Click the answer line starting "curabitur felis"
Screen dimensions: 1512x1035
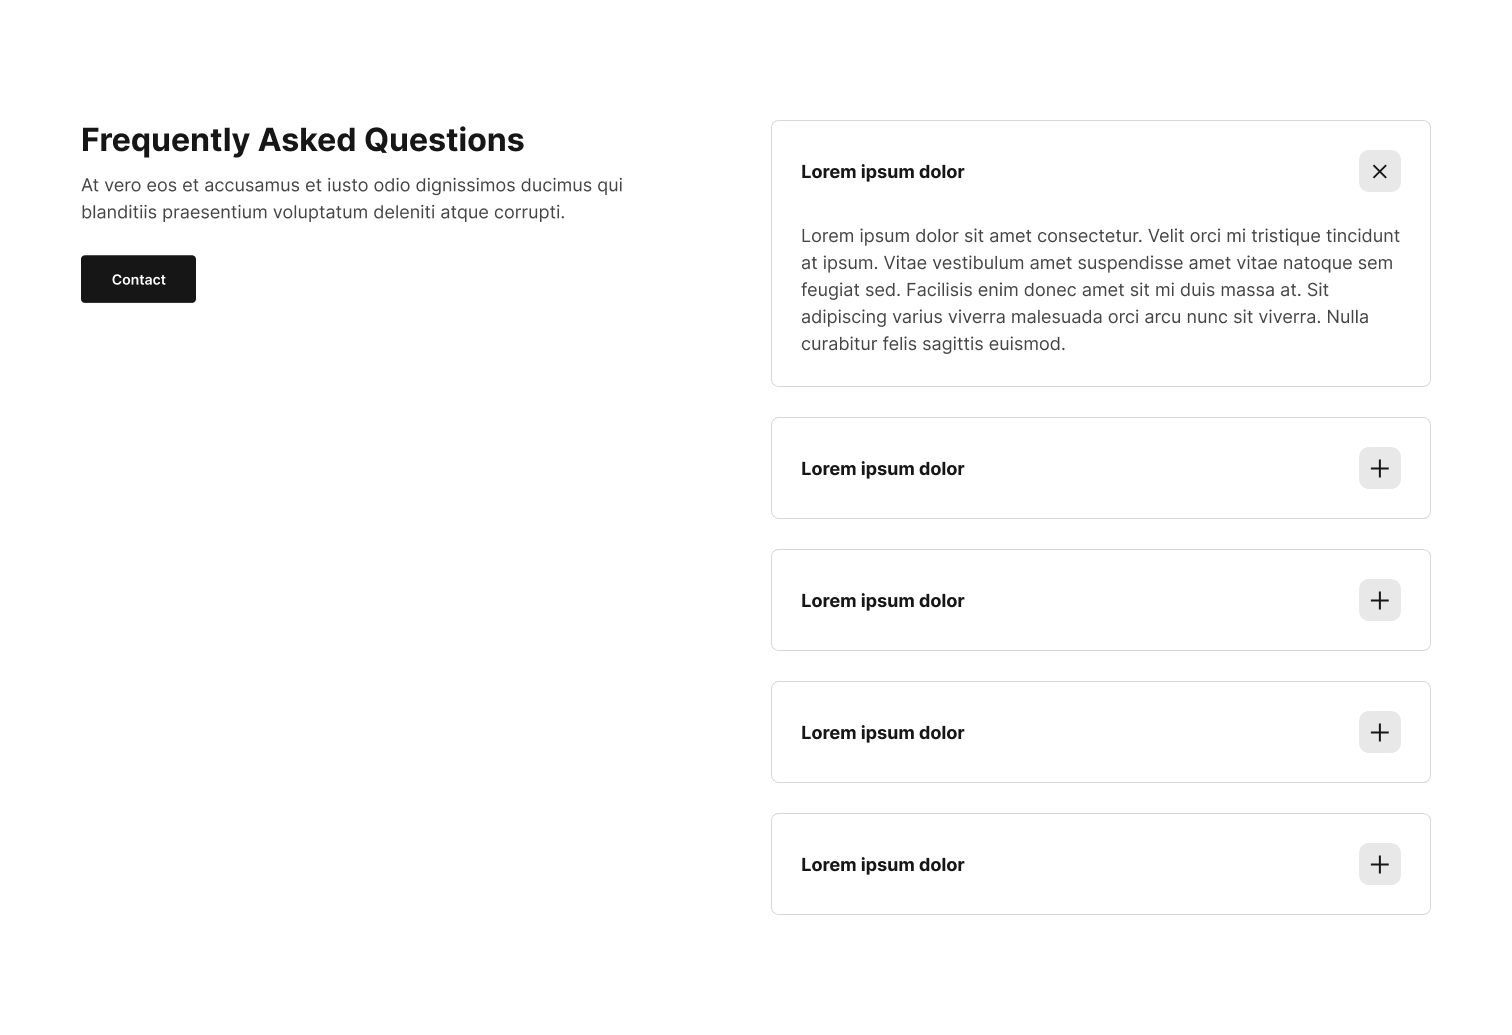(x=933, y=344)
